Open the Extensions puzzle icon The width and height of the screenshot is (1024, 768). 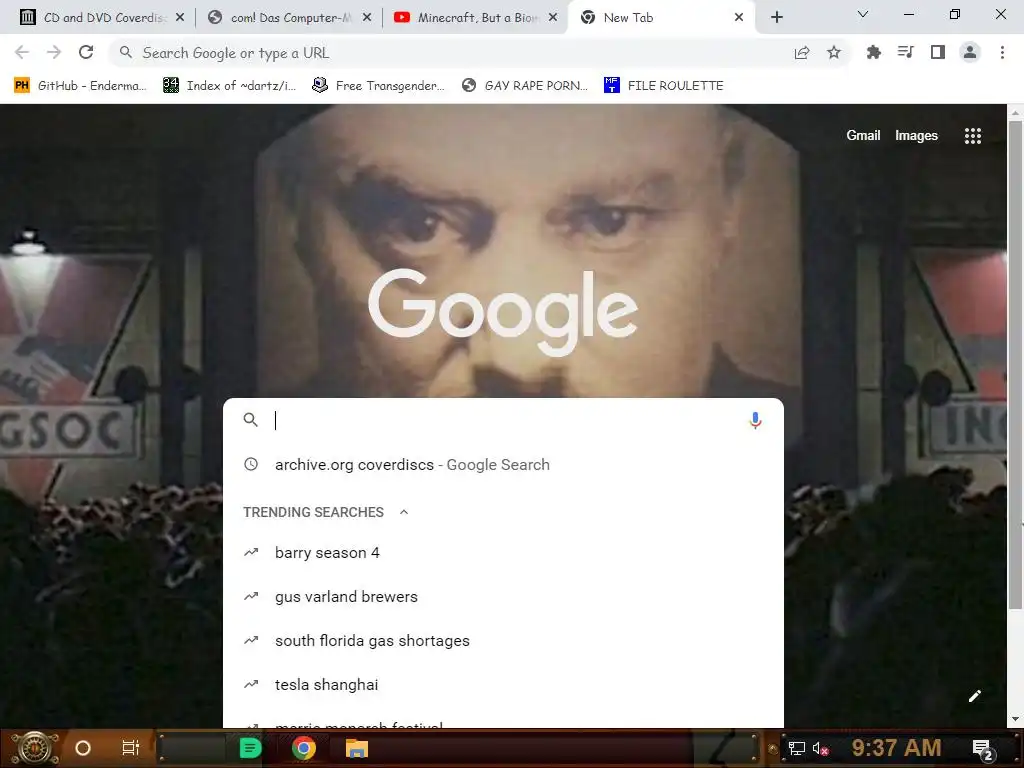[873, 53]
